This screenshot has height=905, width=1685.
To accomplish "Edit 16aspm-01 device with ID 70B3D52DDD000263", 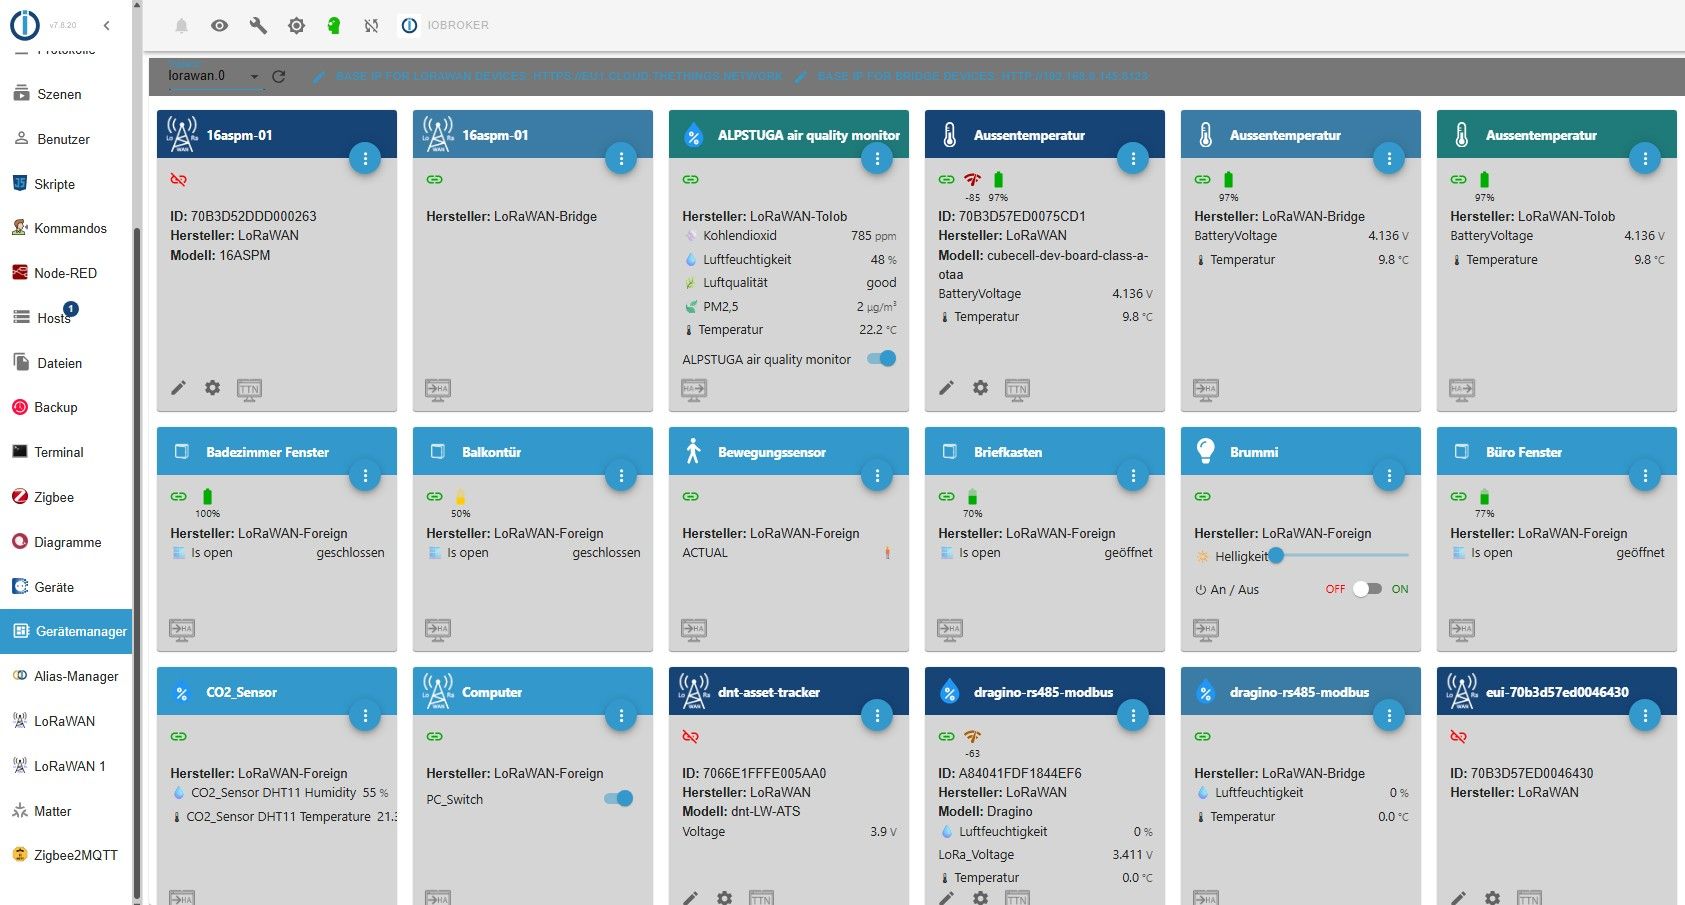I will [178, 388].
